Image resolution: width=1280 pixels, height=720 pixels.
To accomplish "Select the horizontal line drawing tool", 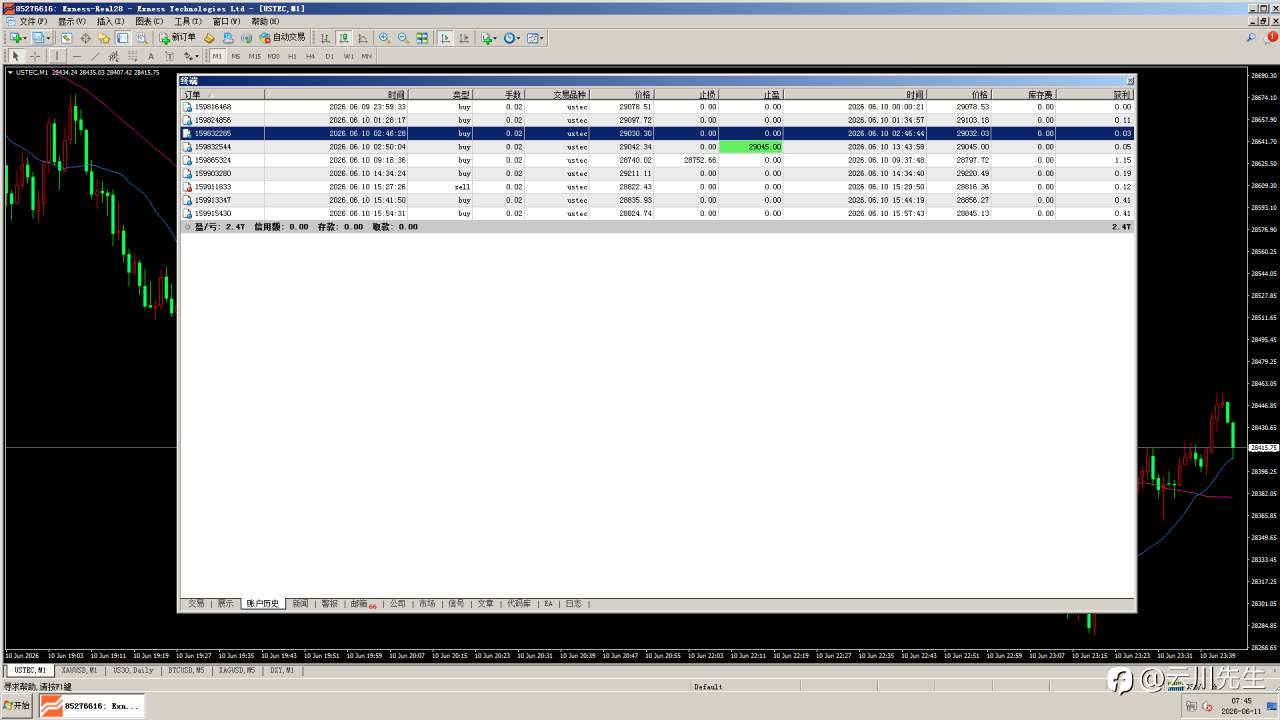I will (76, 56).
